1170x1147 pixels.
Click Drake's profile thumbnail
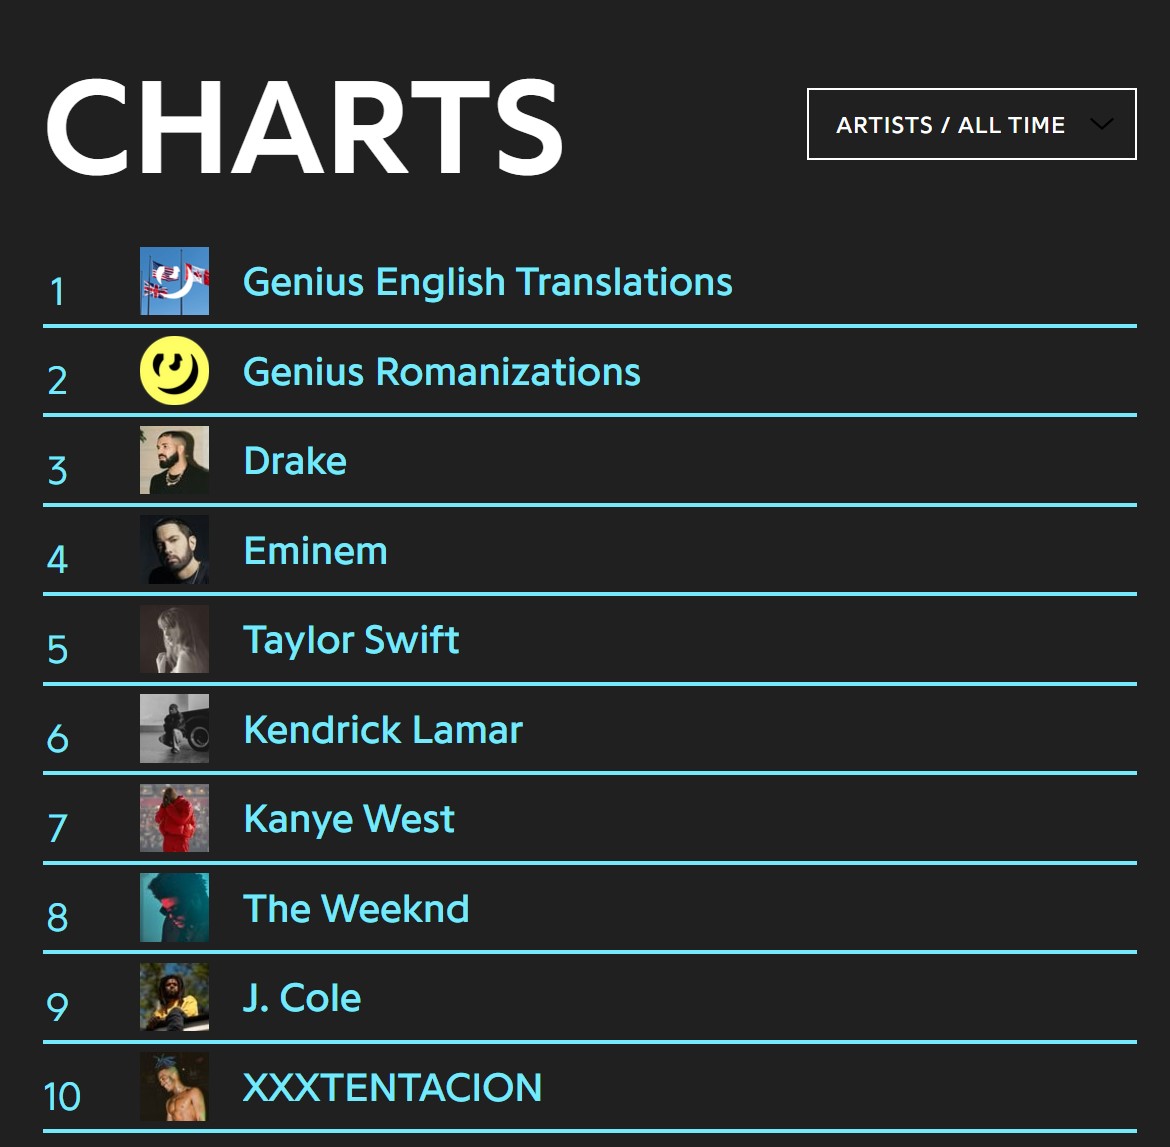point(174,461)
